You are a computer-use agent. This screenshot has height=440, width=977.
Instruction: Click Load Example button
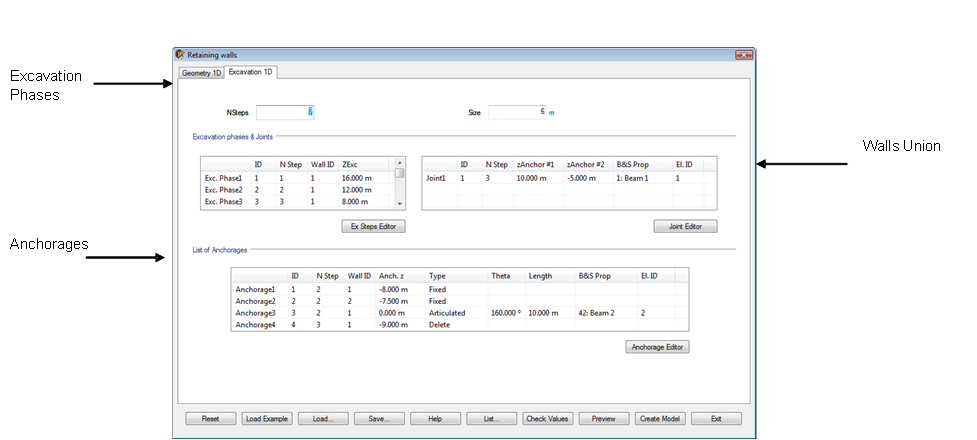pos(267,419)
